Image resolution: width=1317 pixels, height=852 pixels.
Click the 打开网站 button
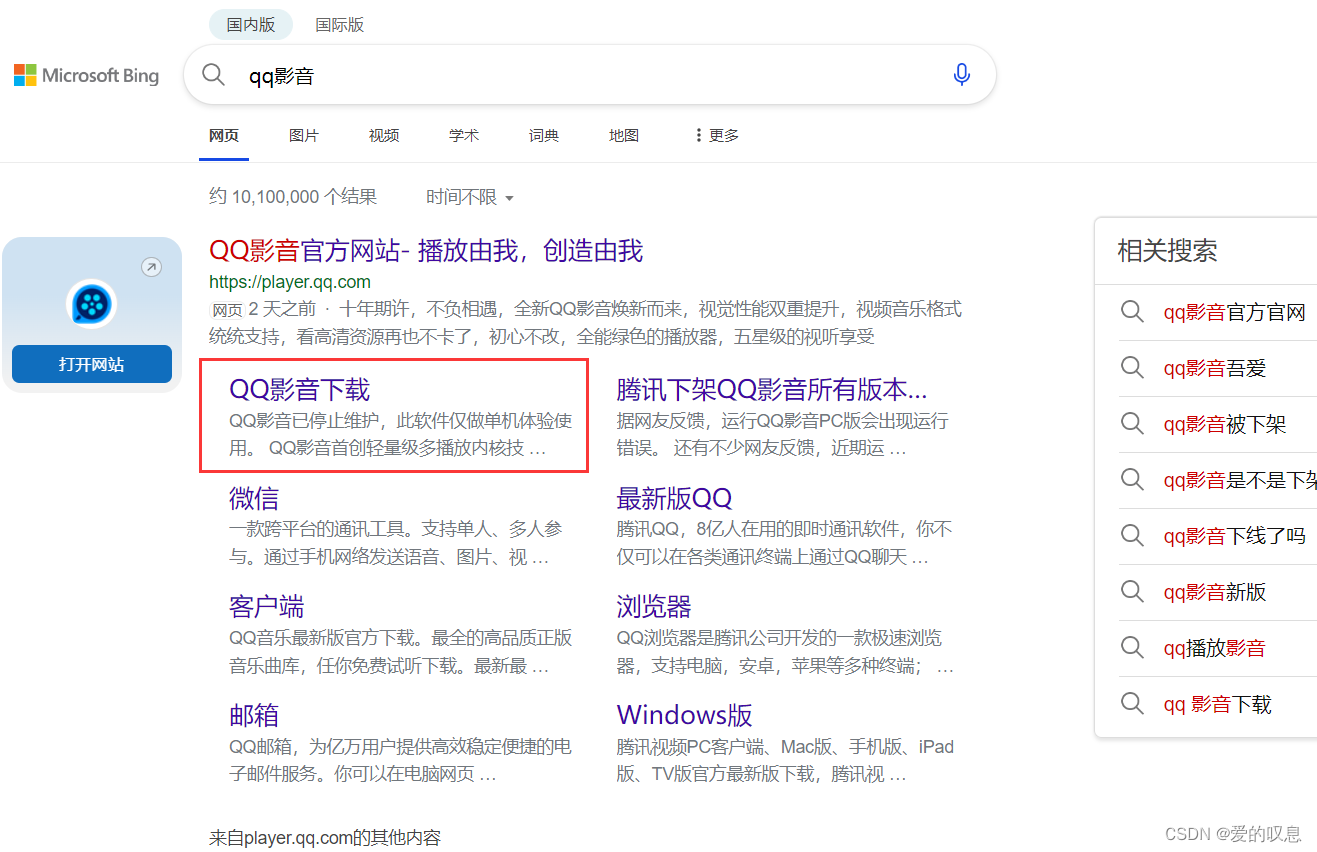tap(92, 364)
